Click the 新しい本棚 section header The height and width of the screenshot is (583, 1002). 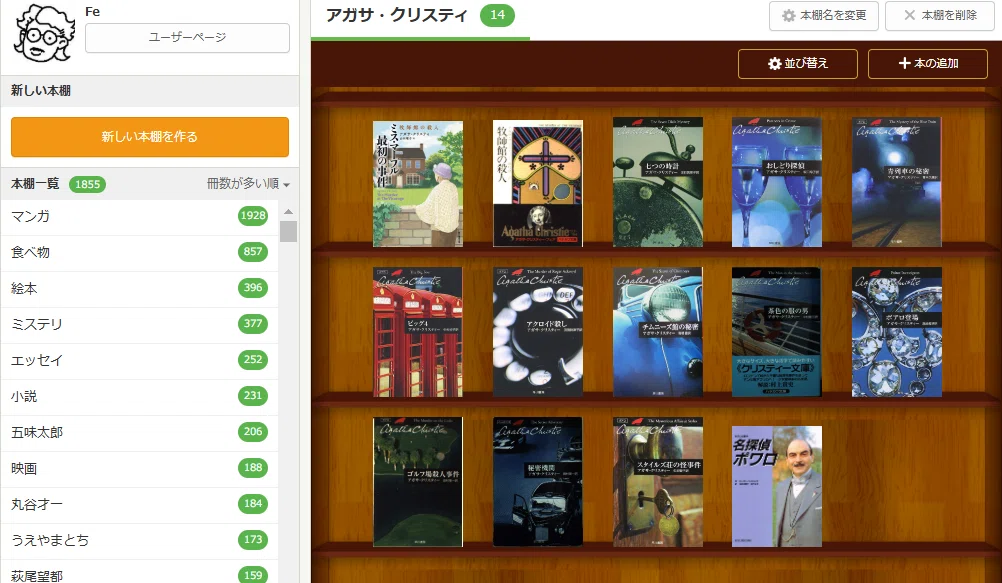(150, 91)
